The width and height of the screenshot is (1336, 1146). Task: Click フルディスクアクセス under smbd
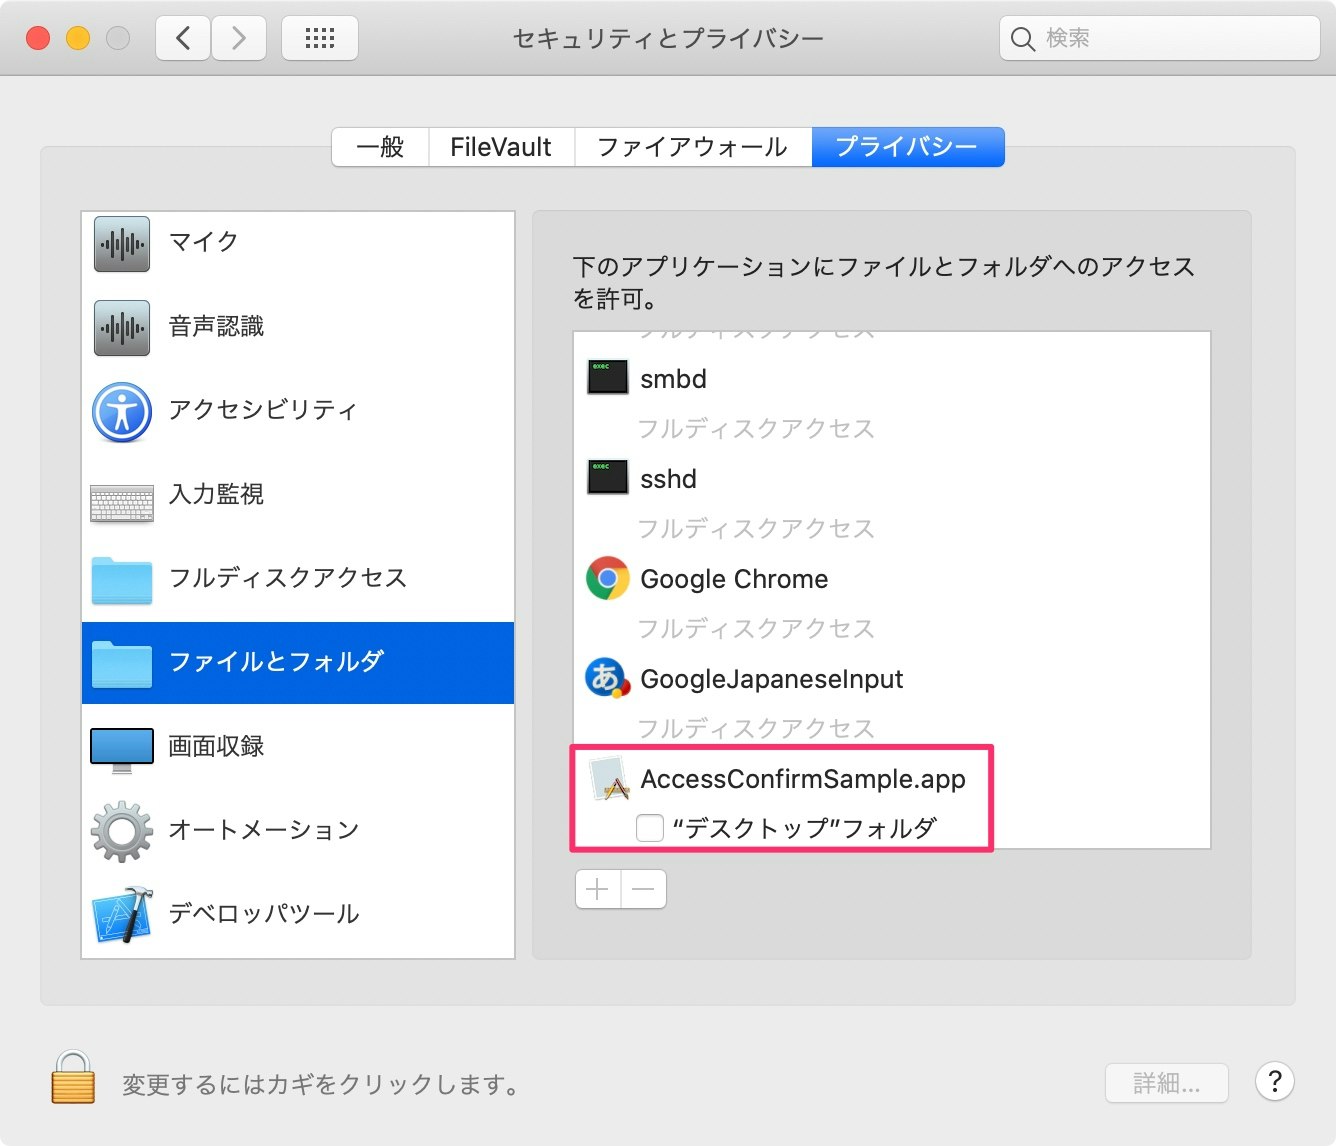pyautogui.click(x=757, y=429)
